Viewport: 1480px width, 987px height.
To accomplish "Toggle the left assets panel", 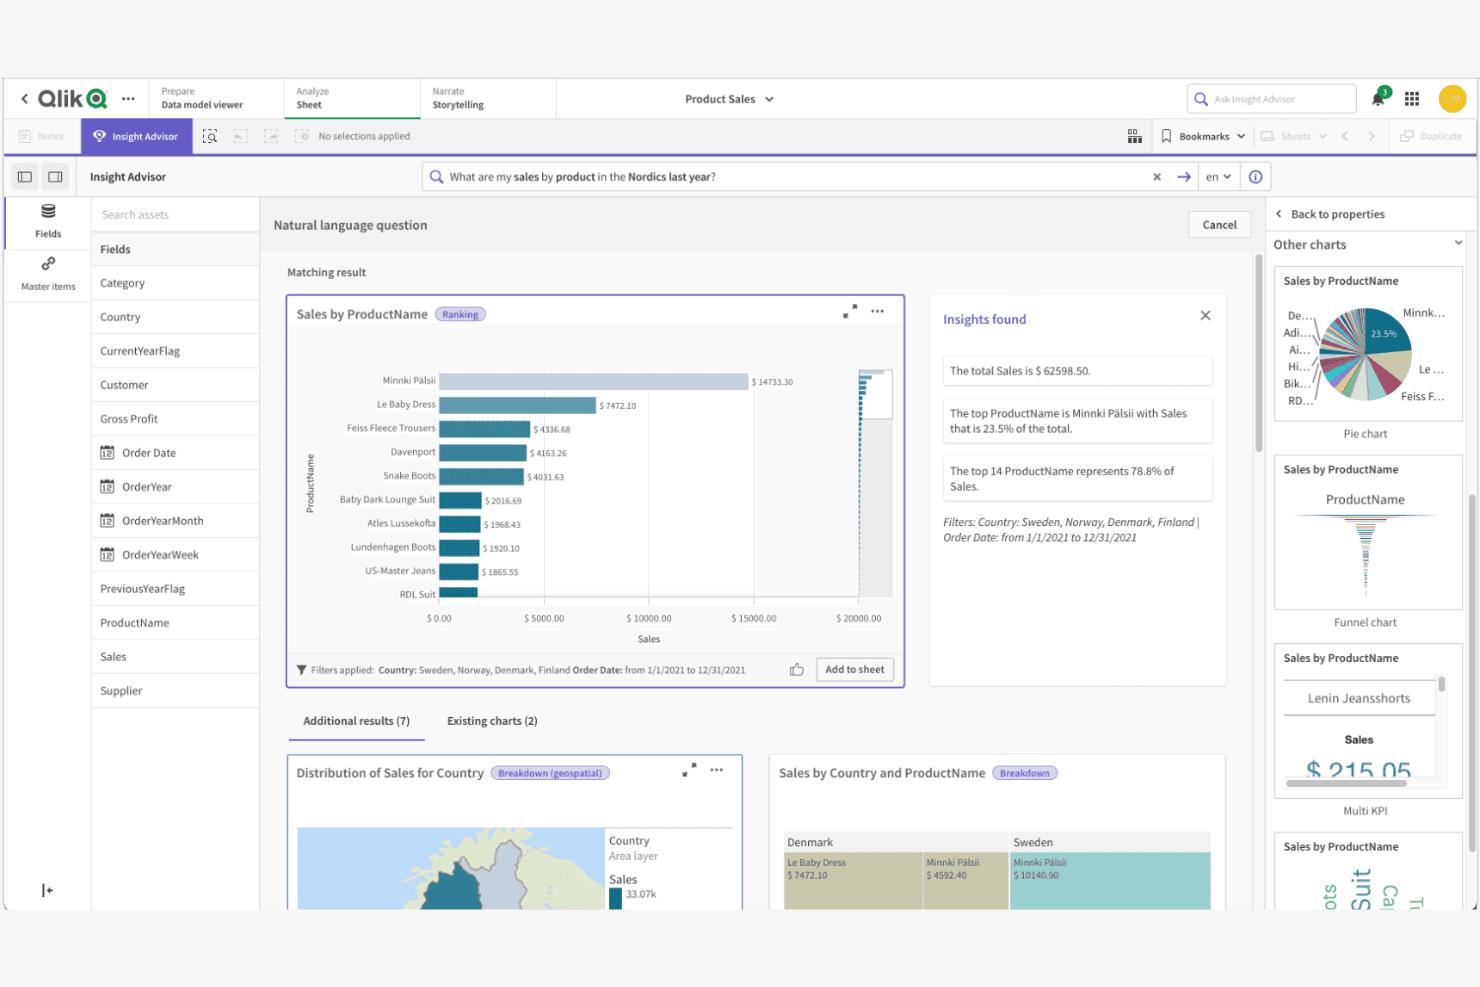I will coord(25,177).
